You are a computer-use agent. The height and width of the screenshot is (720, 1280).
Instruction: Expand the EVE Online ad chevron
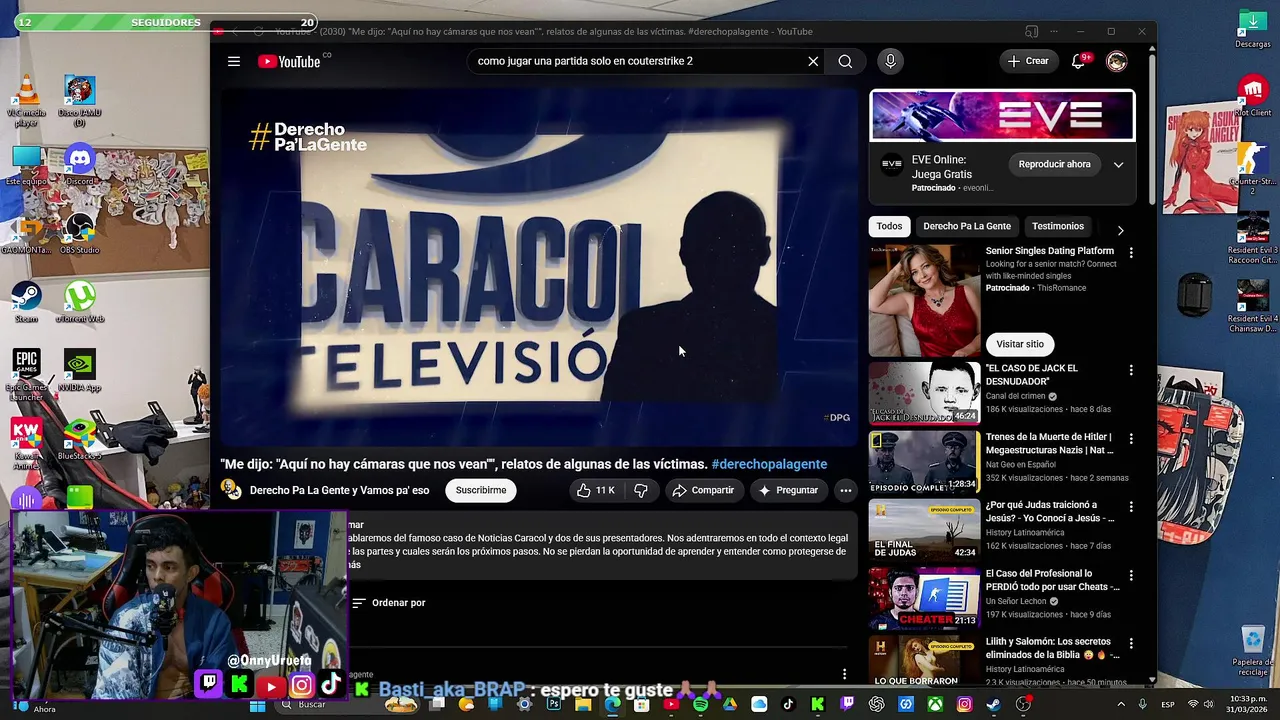[1118, 164]
